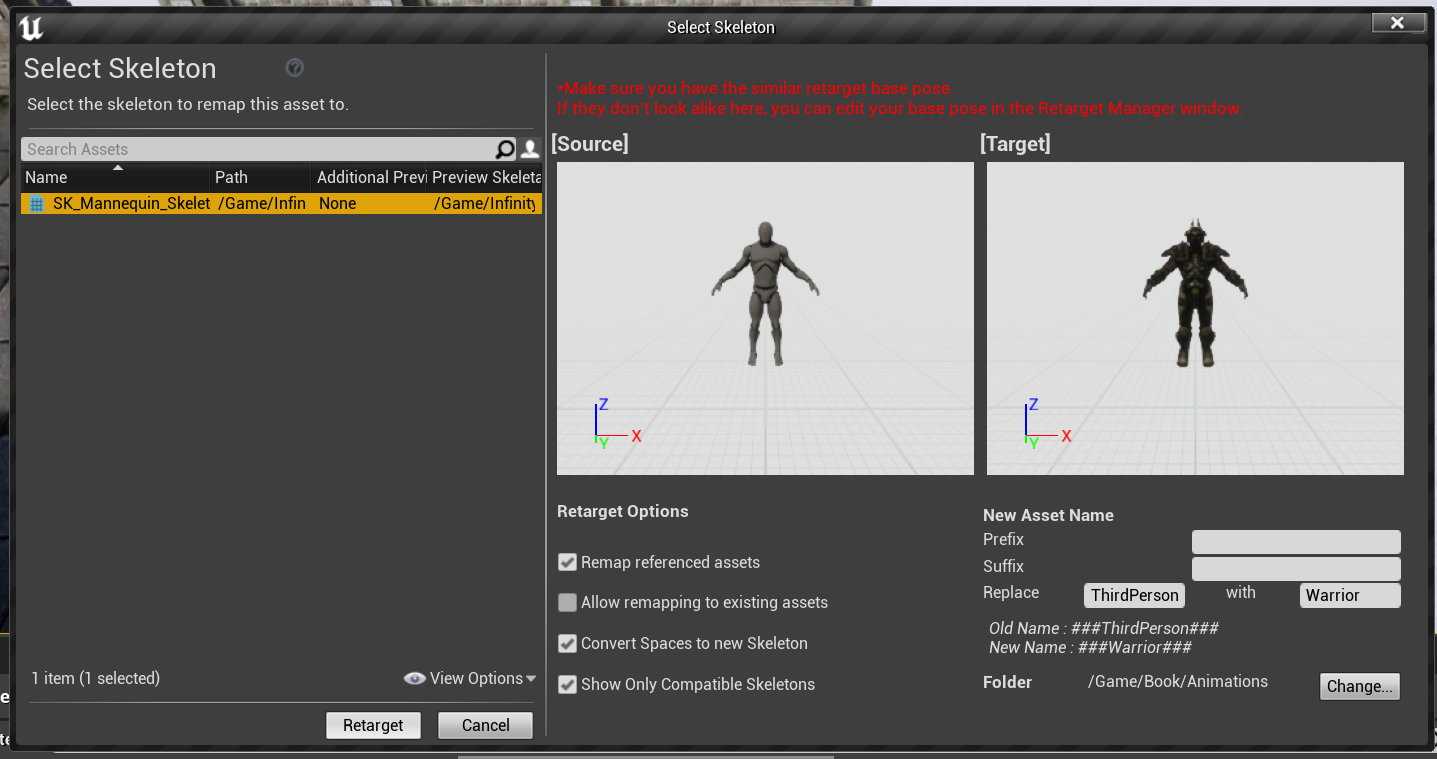Click the New Asset Name heading

tap(1048, 515)
